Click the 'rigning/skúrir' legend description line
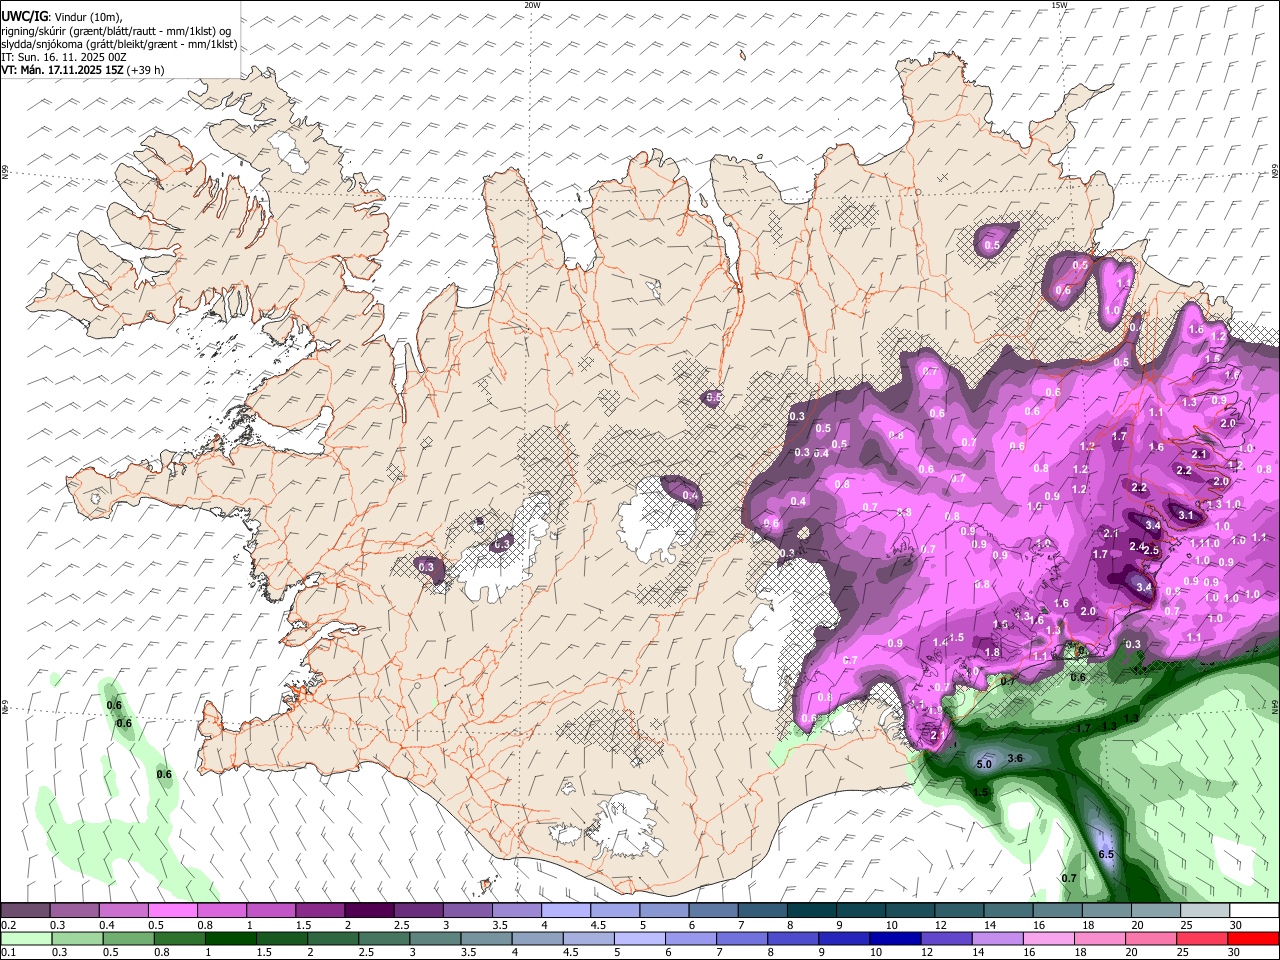Screen dimensions: 1280x960 click(x=117, y=31)
